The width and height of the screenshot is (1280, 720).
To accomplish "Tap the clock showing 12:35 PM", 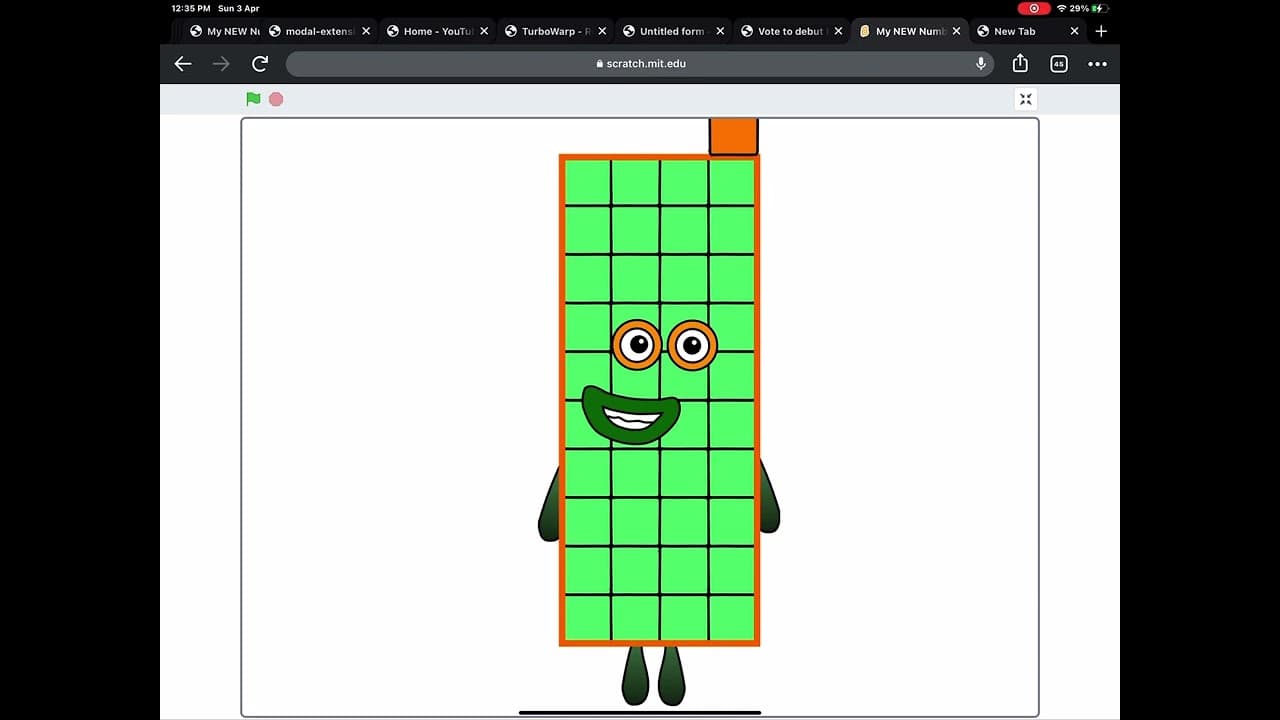I will (x=190, y=8).
